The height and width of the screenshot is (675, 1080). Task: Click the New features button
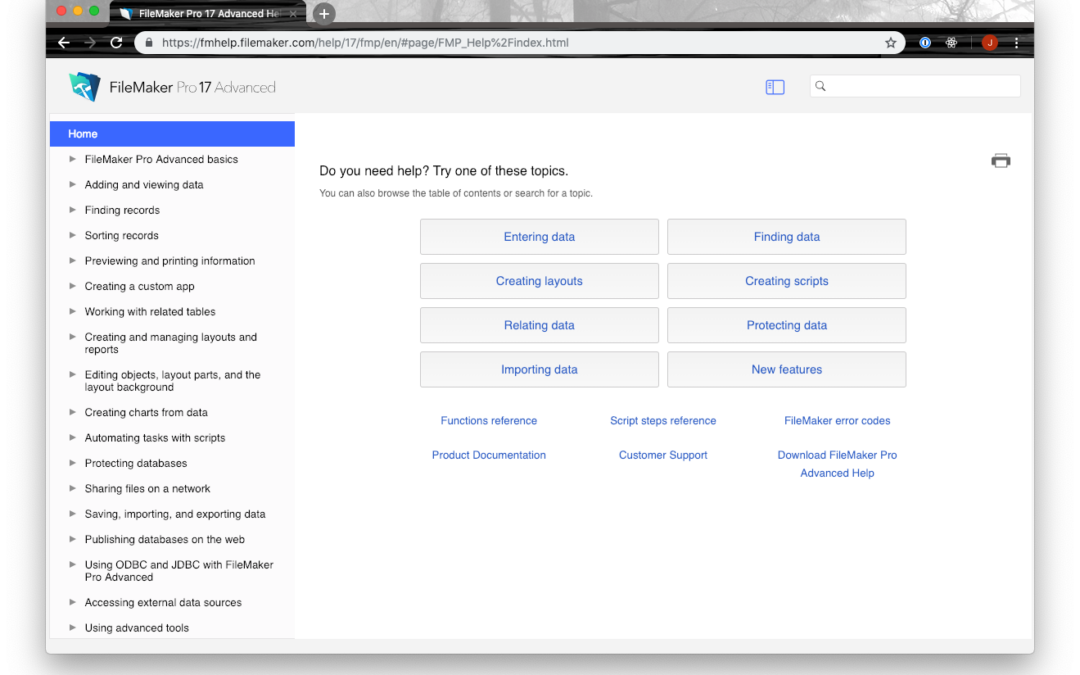coord(787,369)
